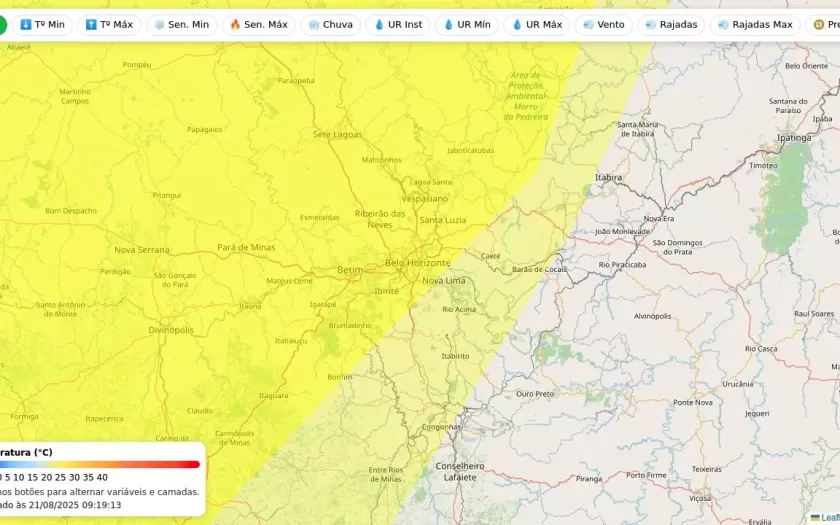Select the Tº Máx up-arrow layer button
Image resolution: width=840 pixels, height=525 pixels.
[109, 24]
